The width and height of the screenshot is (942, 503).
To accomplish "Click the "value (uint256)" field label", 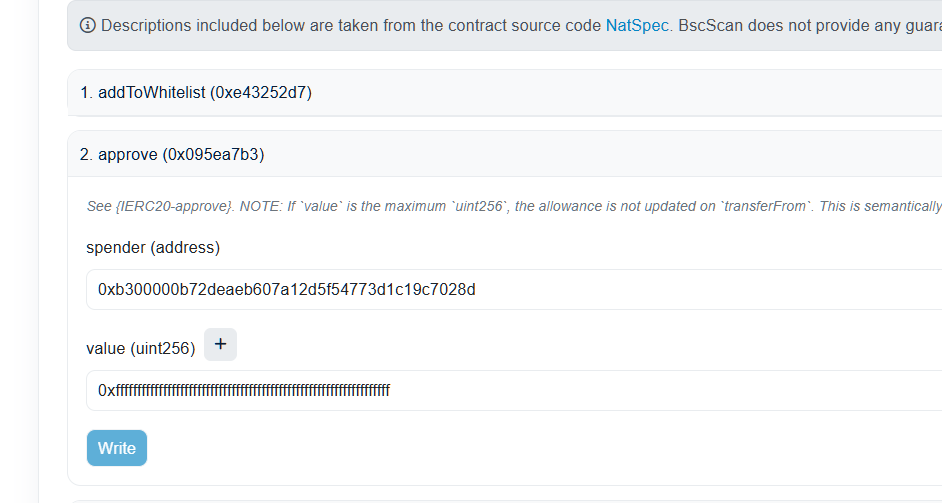I will click(141, 348).
